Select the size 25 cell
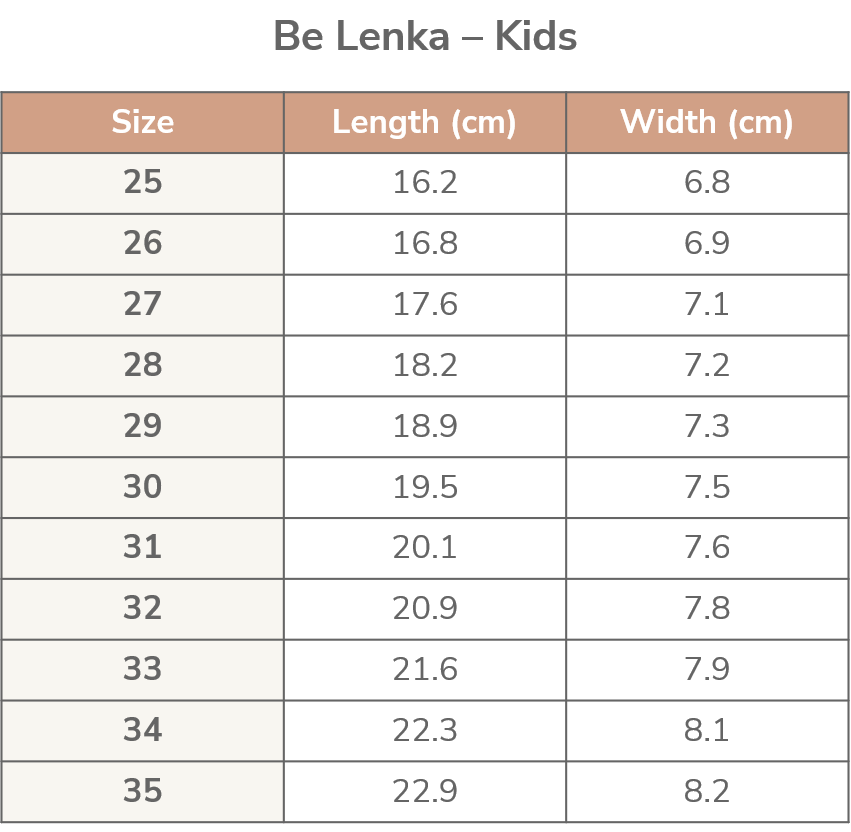851x832 pixels. [142, 183]
